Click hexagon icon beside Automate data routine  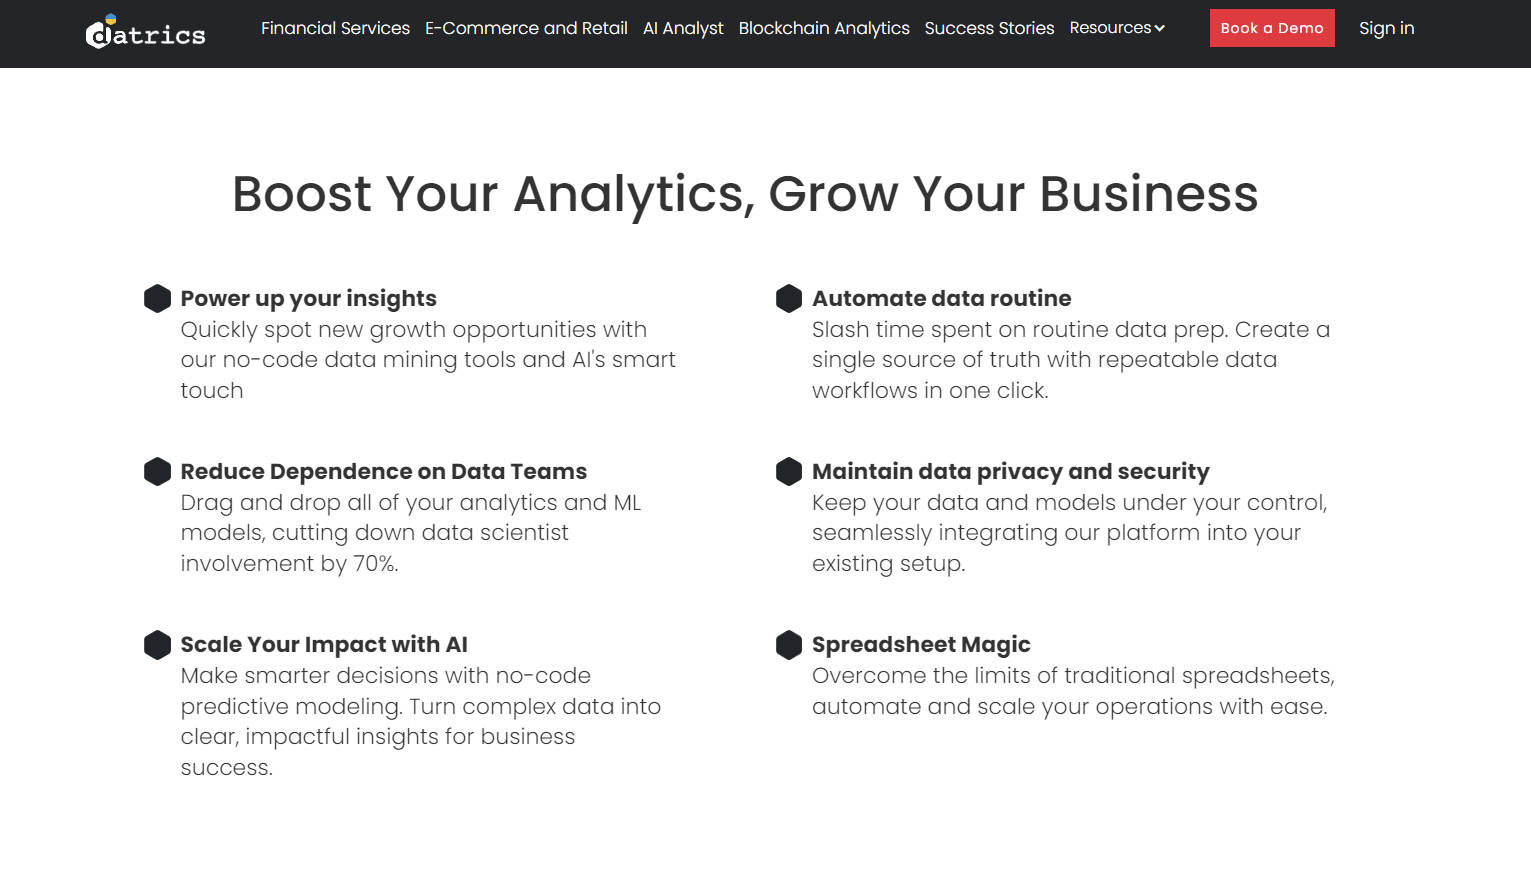[x=789, y=298]
